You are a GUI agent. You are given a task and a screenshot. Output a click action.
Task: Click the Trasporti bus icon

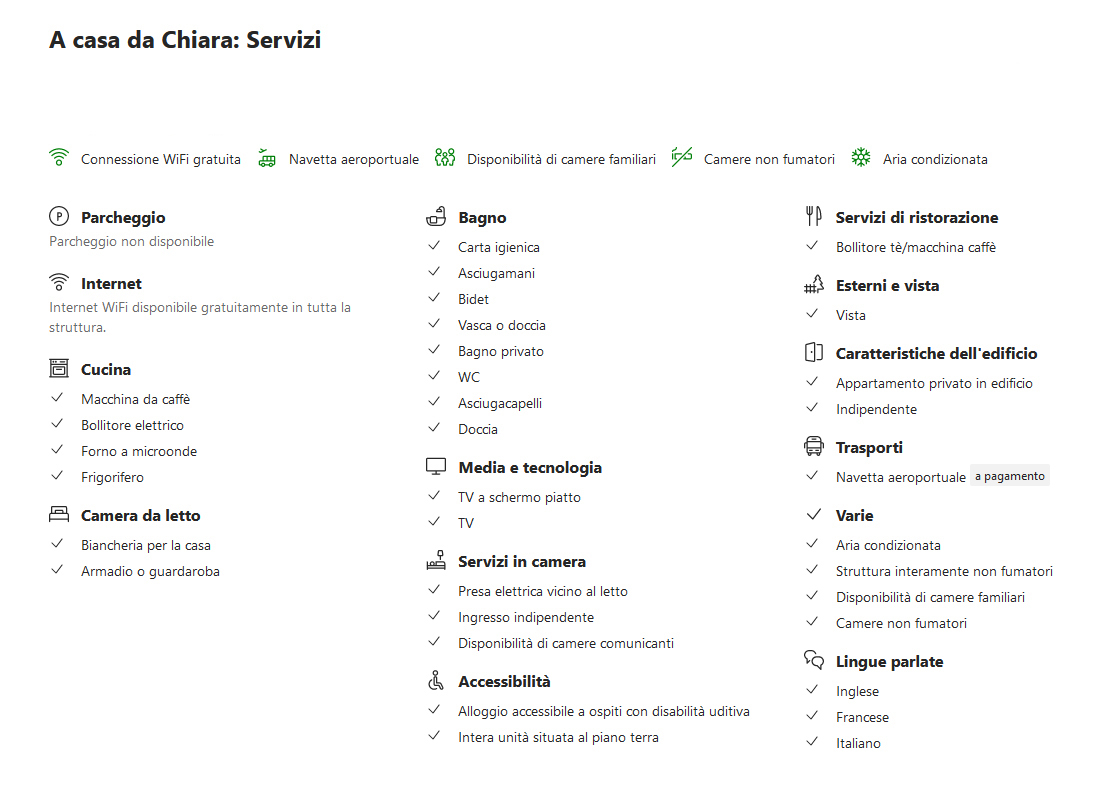click(x=813, y=446)
